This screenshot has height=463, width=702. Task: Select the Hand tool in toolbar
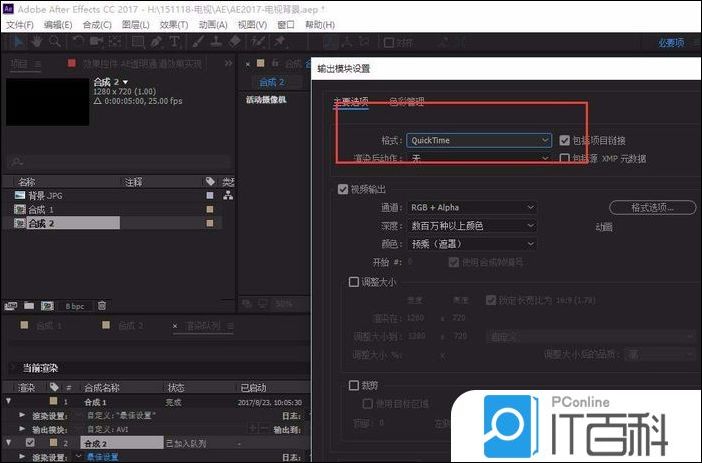[x=35, y=42]
